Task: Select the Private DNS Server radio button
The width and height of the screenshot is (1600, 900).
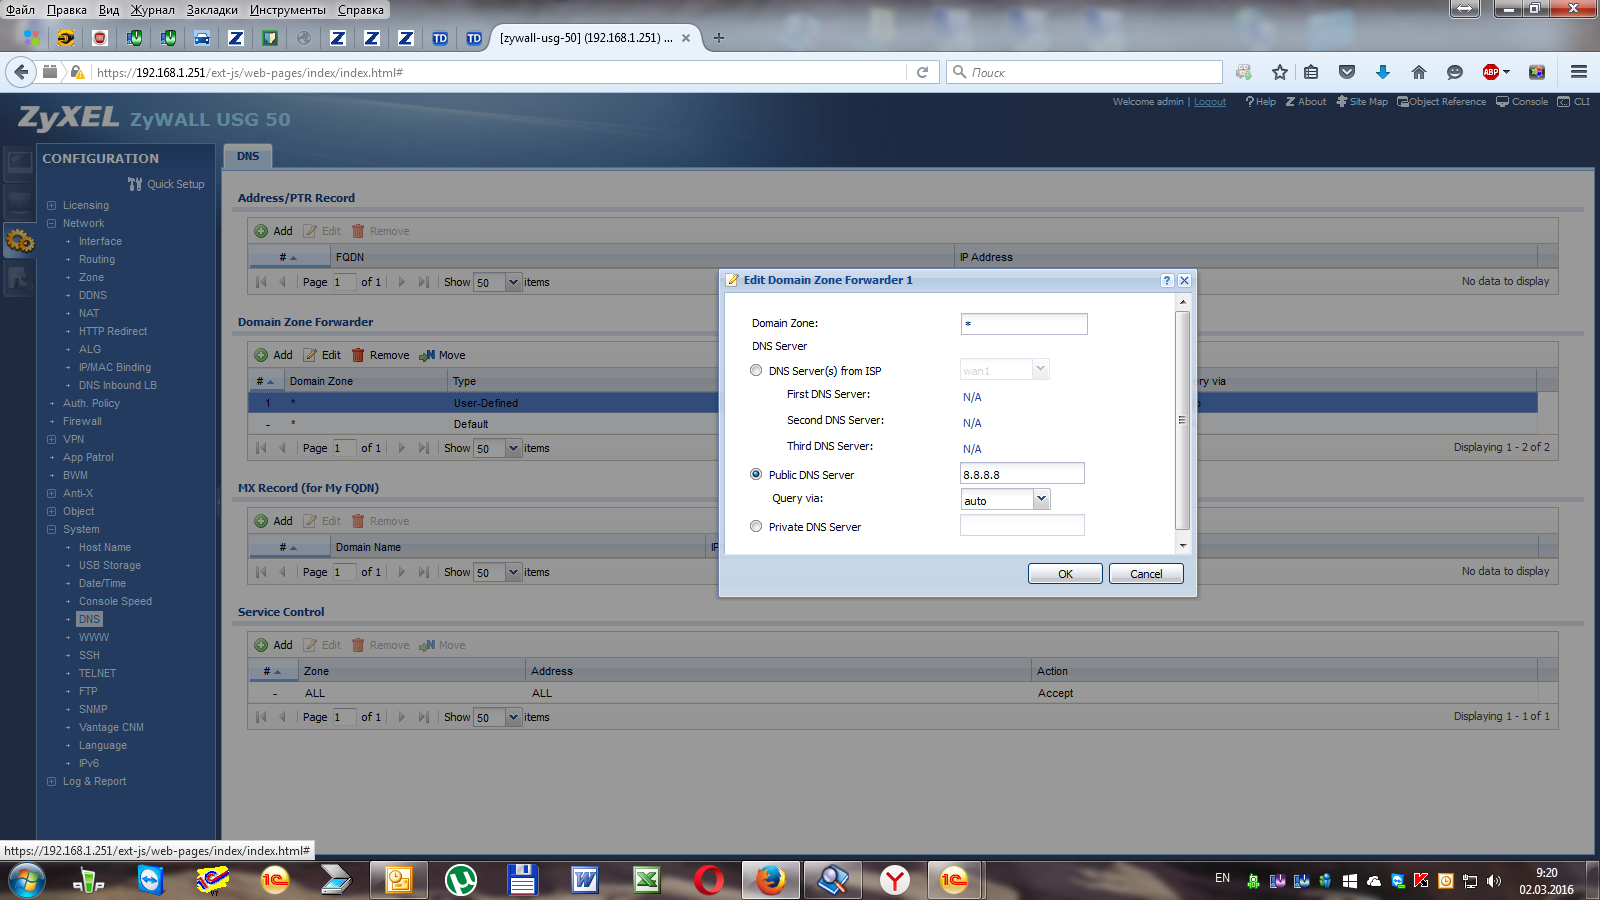Action: 756,526
